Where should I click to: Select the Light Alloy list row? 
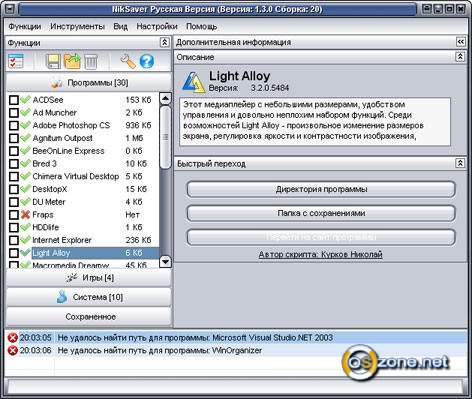[83, 253]
